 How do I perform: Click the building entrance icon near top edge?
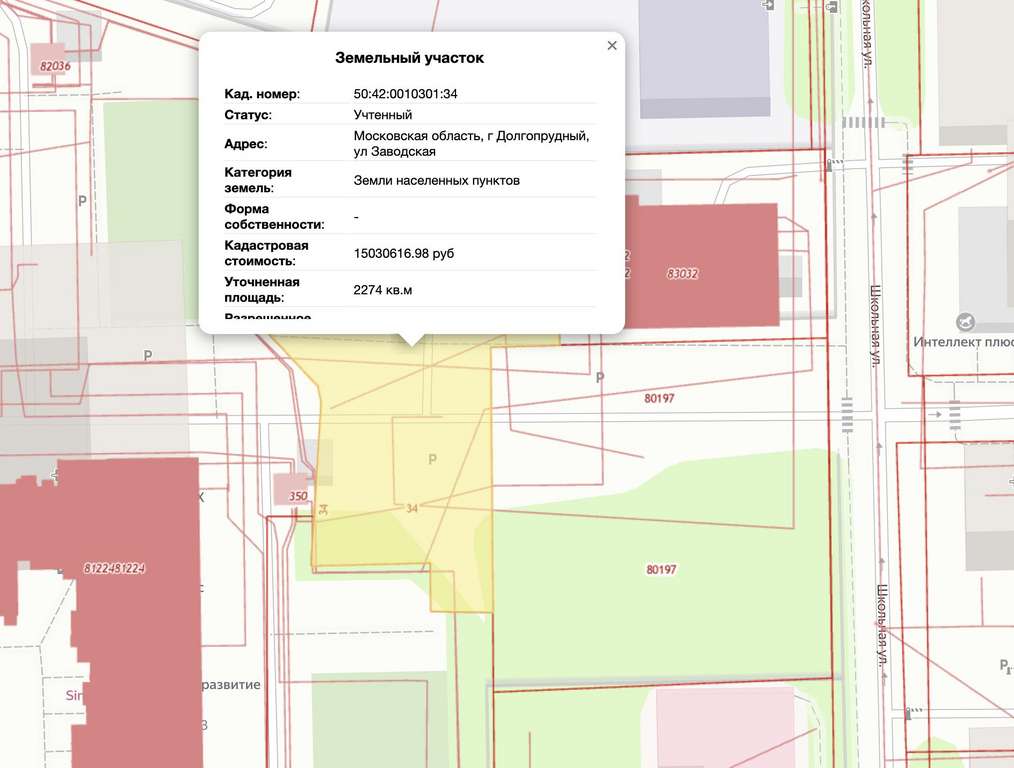pyautogui.click(x=768, y=5)
